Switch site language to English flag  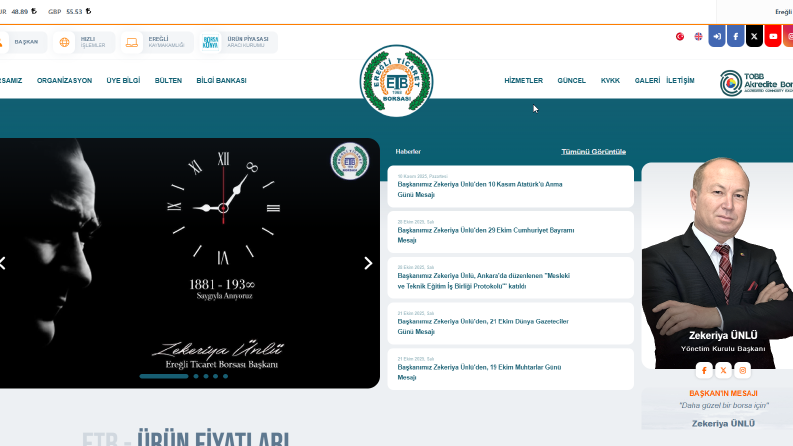click(698, 36)
